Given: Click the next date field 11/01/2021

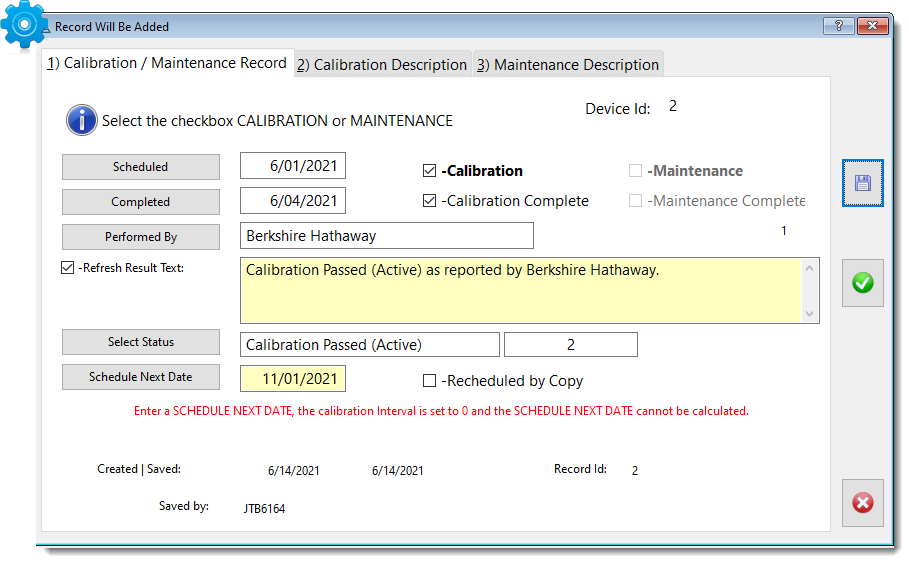Looking at the screenshot, I should point(293,379).
